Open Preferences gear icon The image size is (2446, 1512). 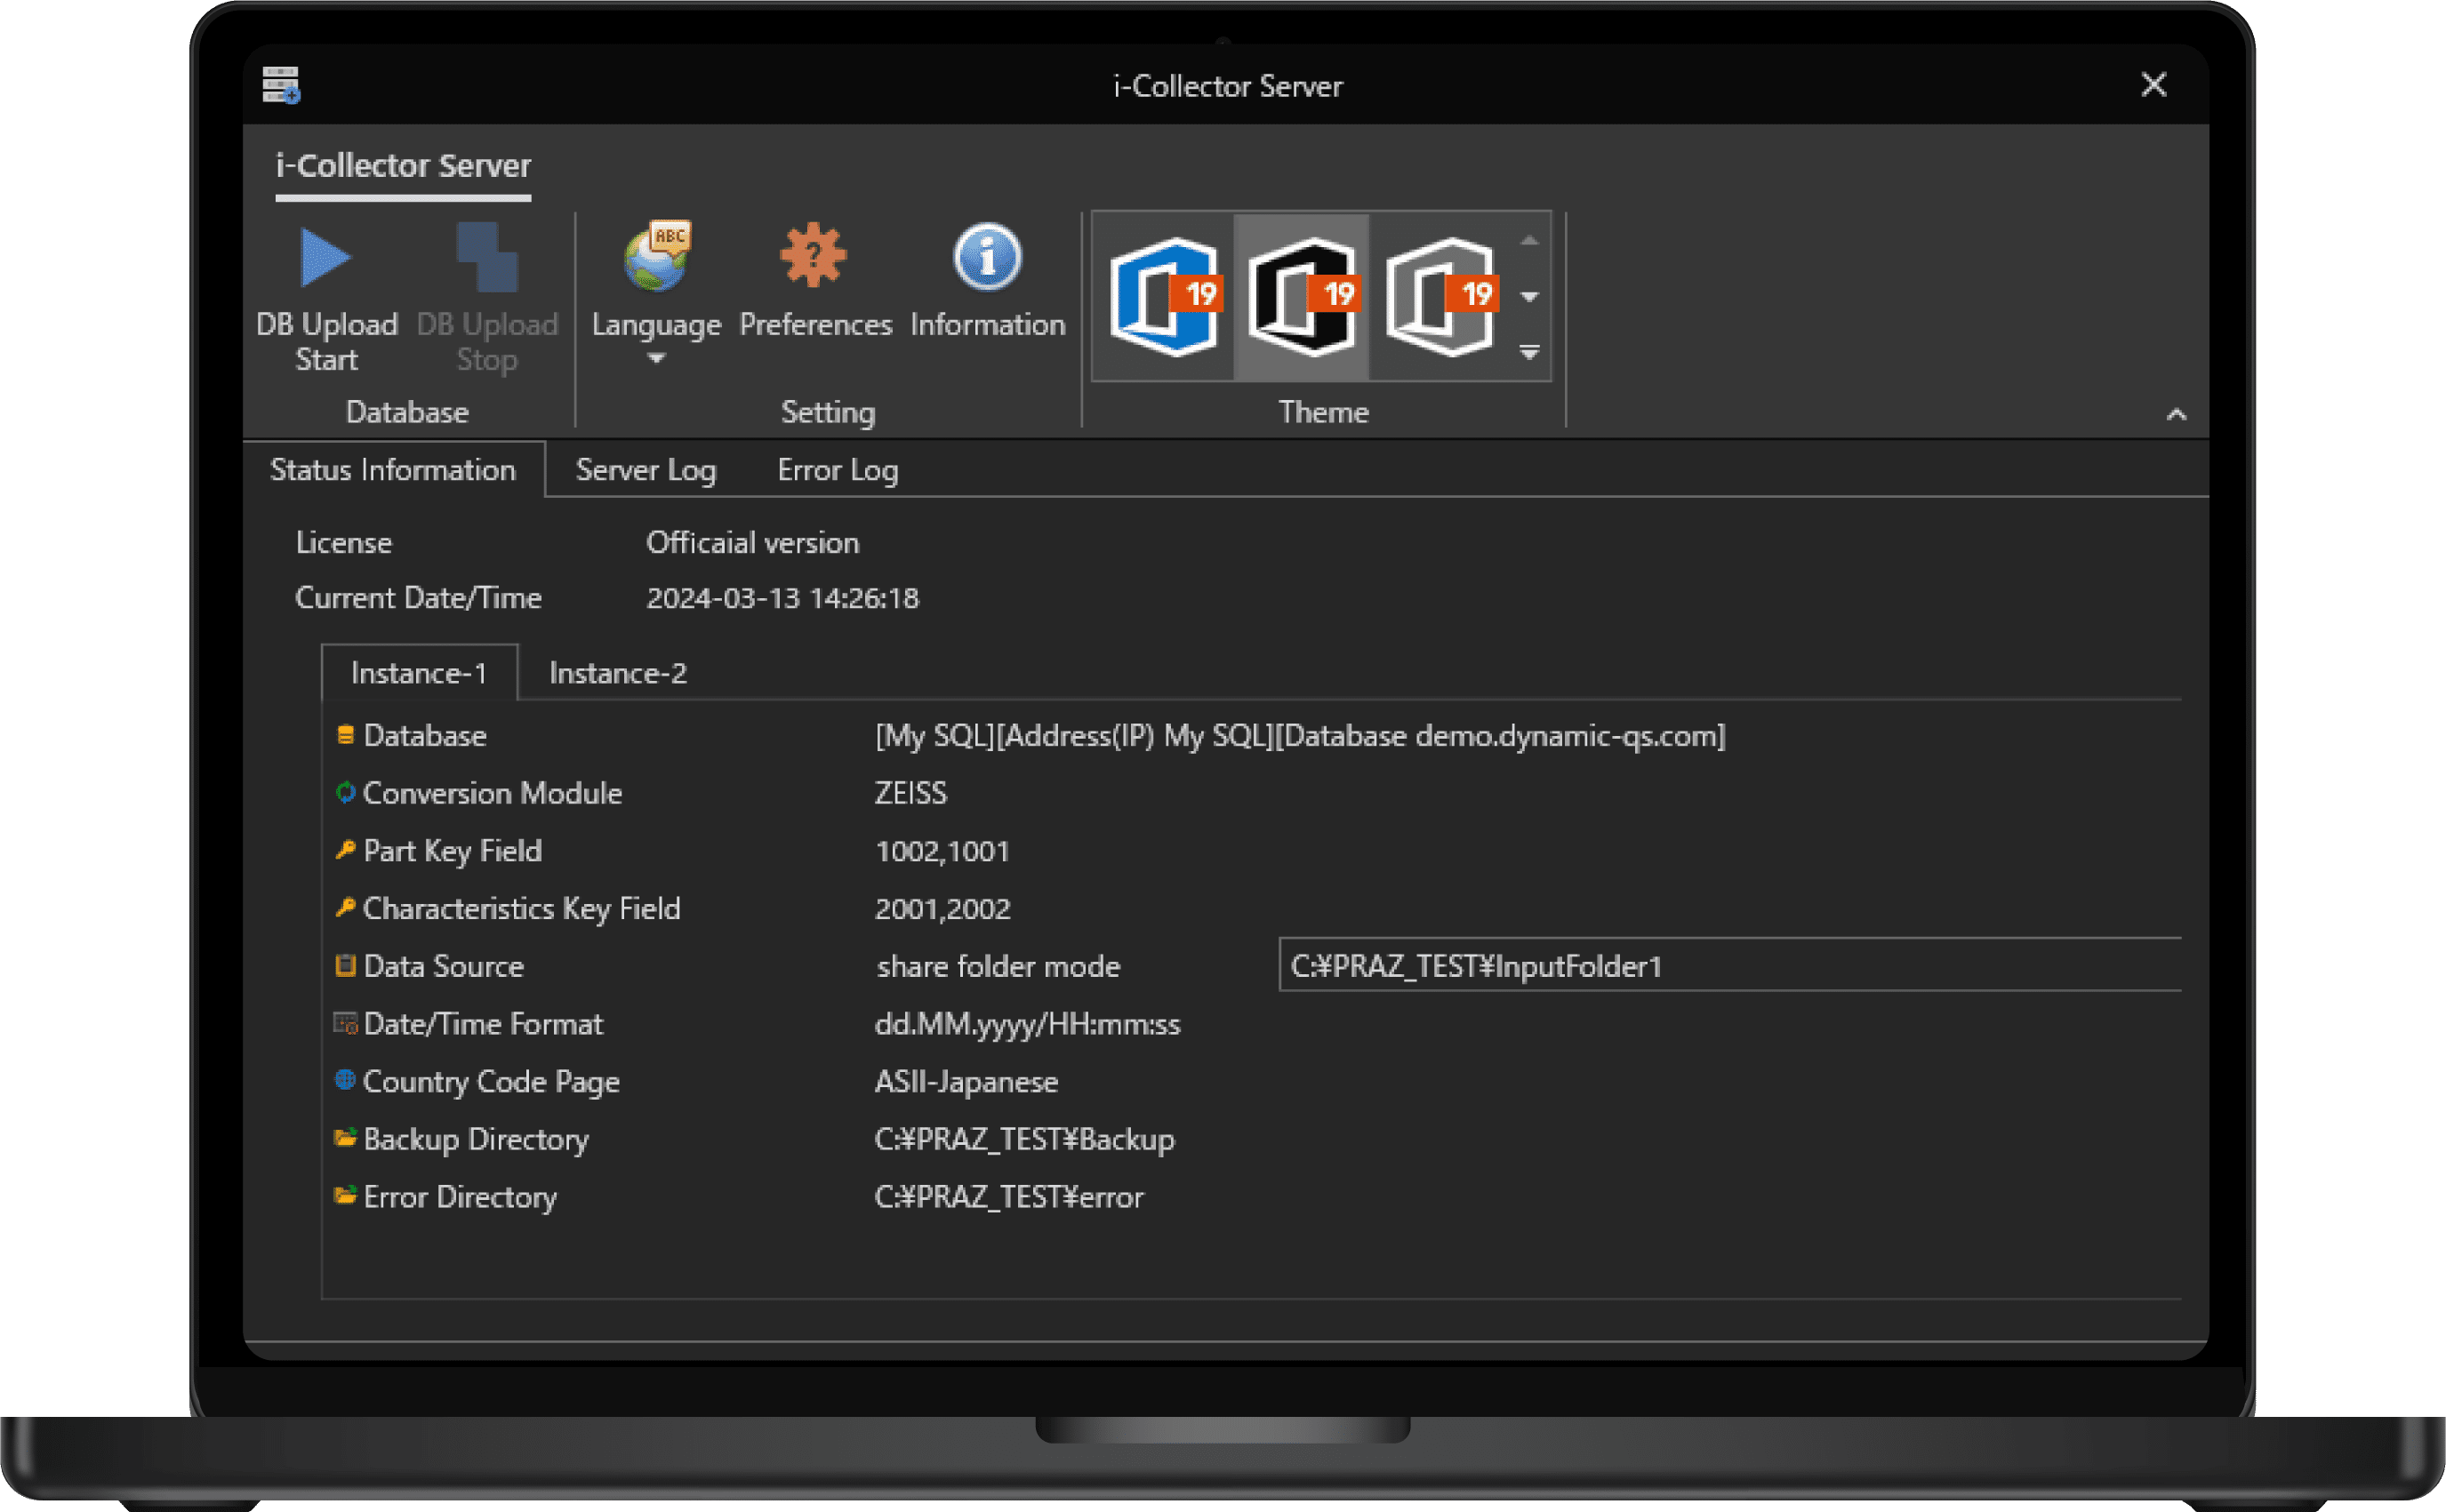click(x=814, y=256)
